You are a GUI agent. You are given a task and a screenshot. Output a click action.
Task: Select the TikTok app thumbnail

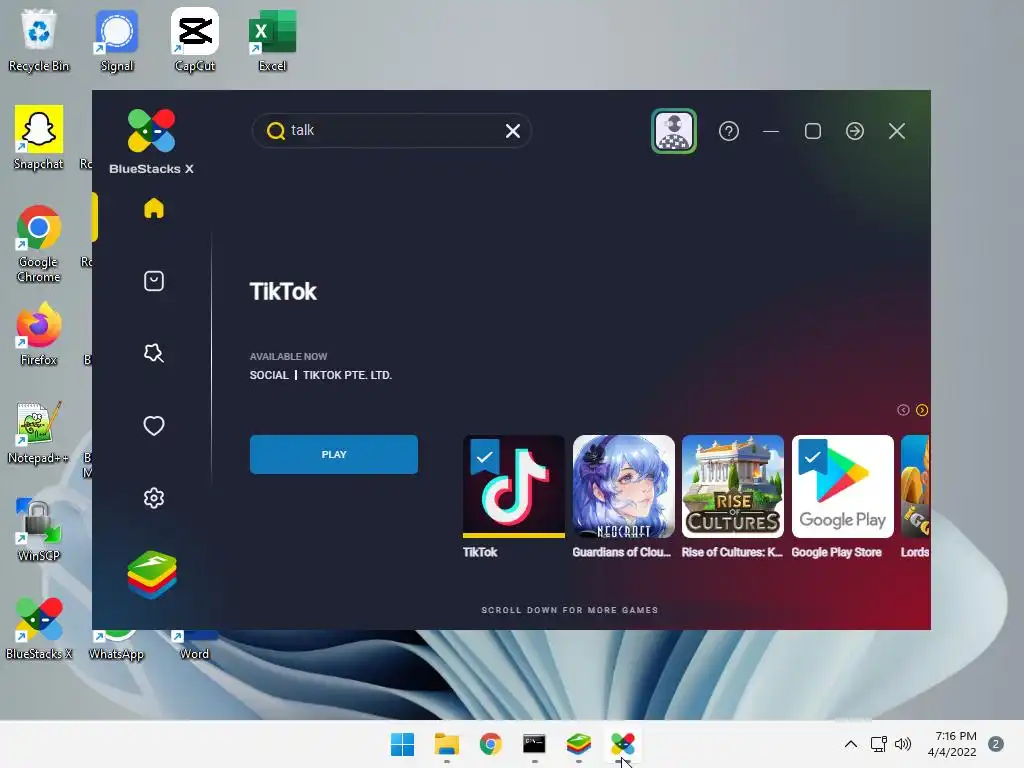point(513,487)
